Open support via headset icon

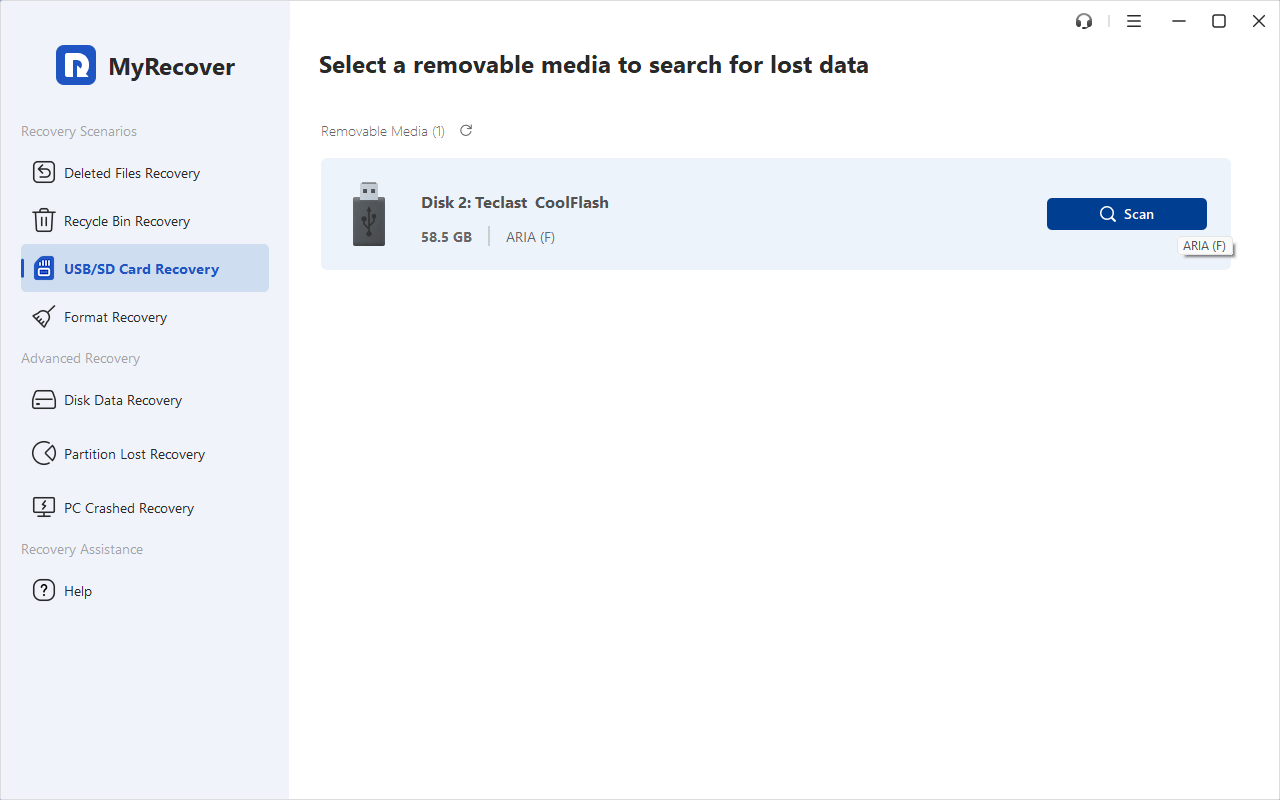pos(1084,21)
